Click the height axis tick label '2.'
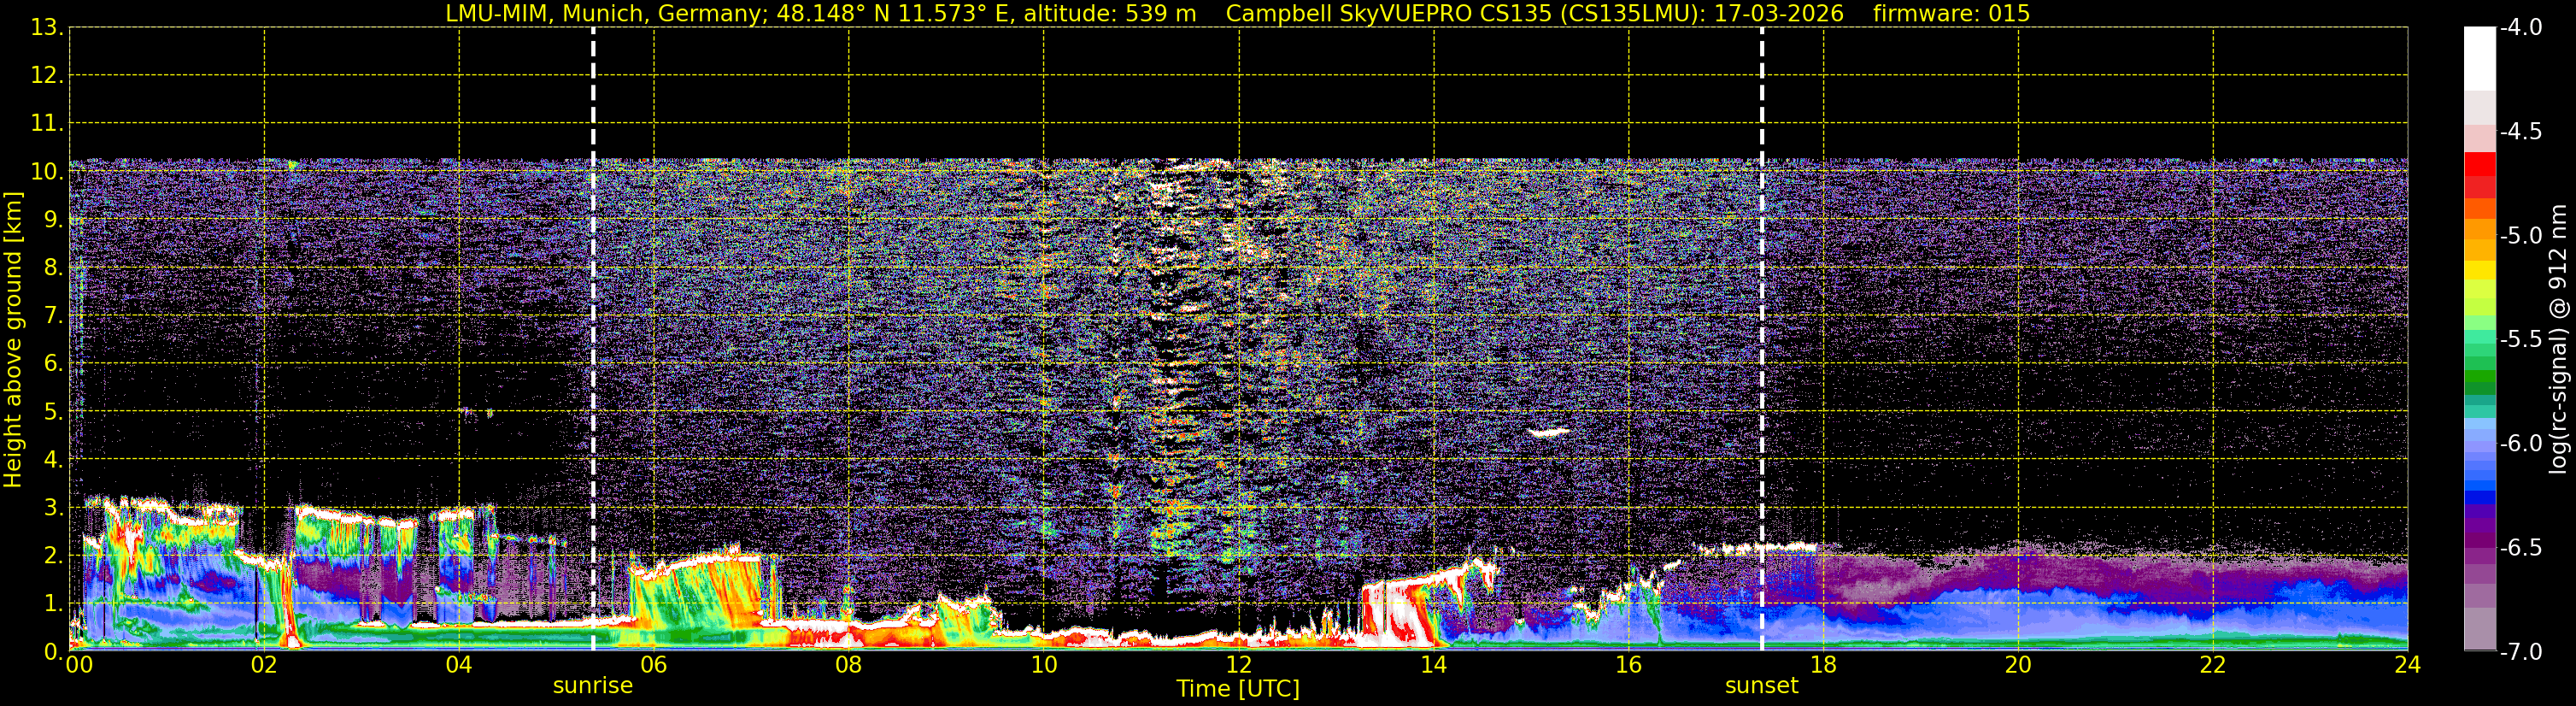This screenshot has width=2576, height=706. (x=53, y=556)
